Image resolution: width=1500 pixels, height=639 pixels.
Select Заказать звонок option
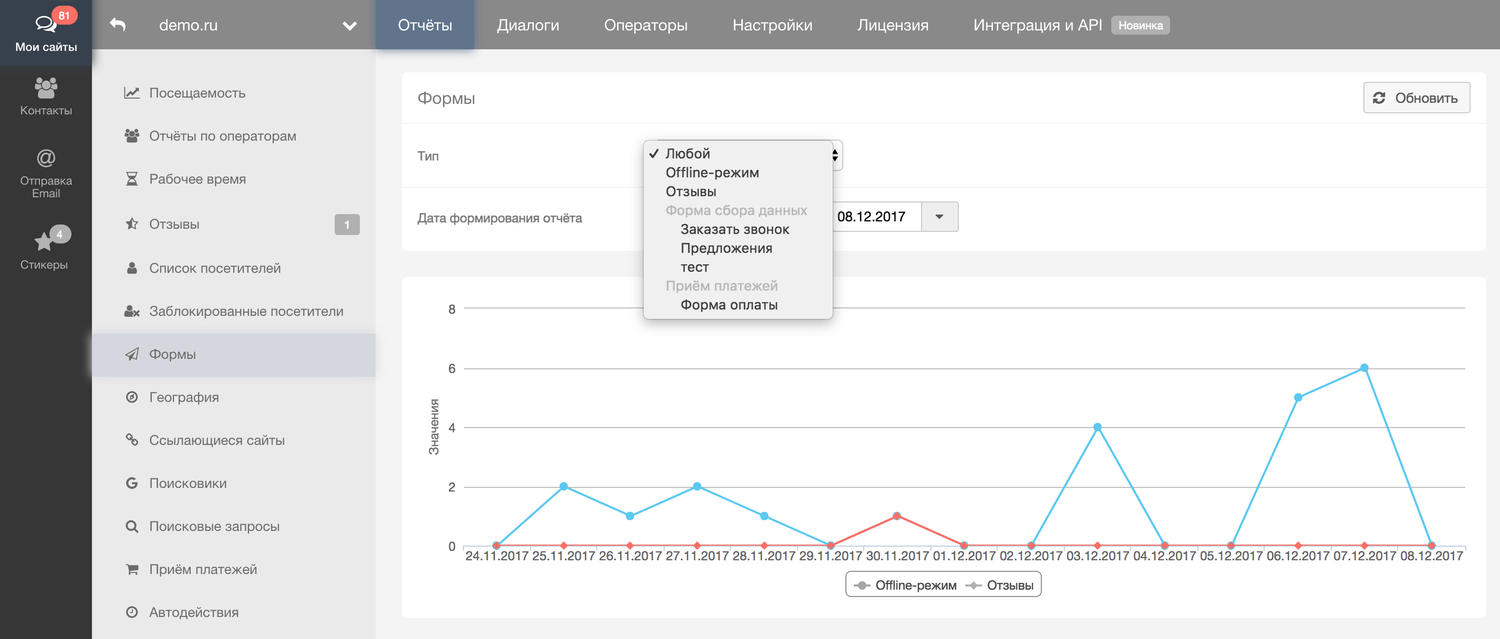tap(738, 230)
